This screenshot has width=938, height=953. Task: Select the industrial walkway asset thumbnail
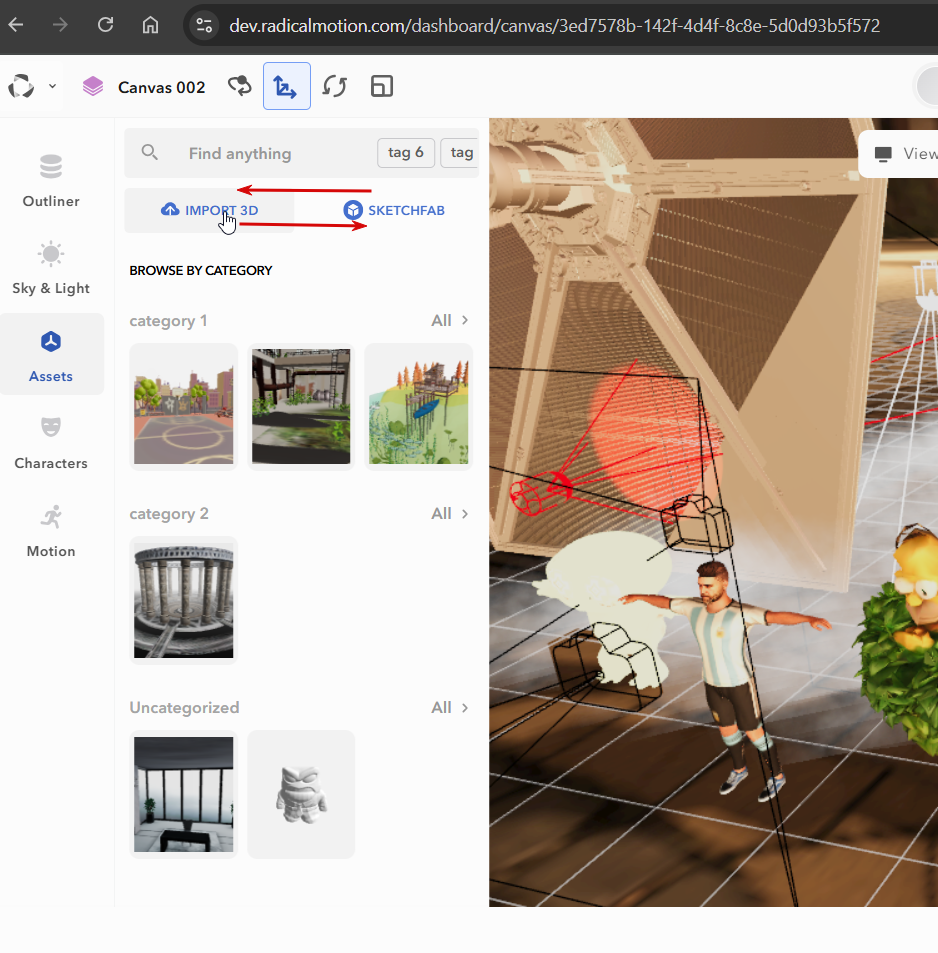pos(301,407)
